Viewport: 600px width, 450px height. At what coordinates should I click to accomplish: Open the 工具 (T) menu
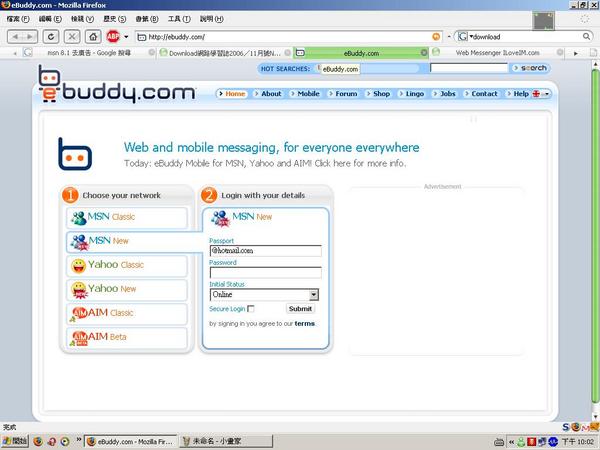pos(179,19)
